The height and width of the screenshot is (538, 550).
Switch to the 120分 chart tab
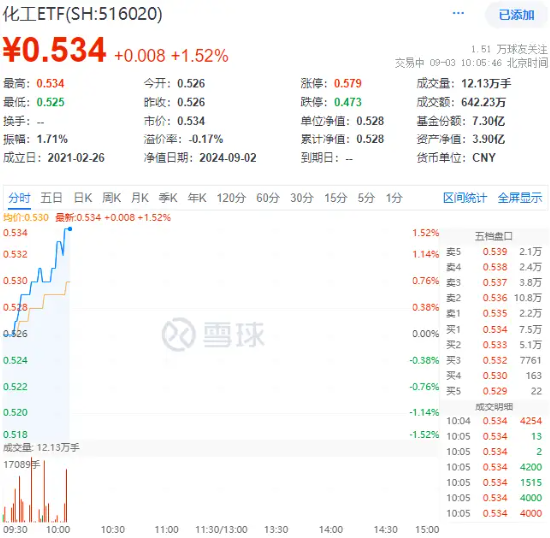click(x=231, y=198)
